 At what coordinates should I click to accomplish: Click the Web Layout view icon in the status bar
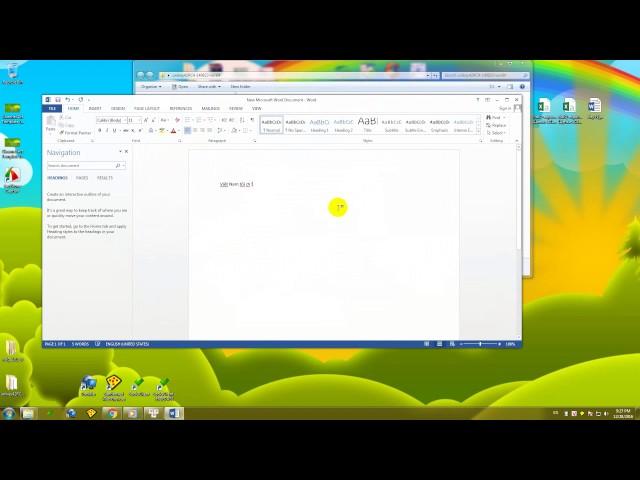tap(452, 344)
